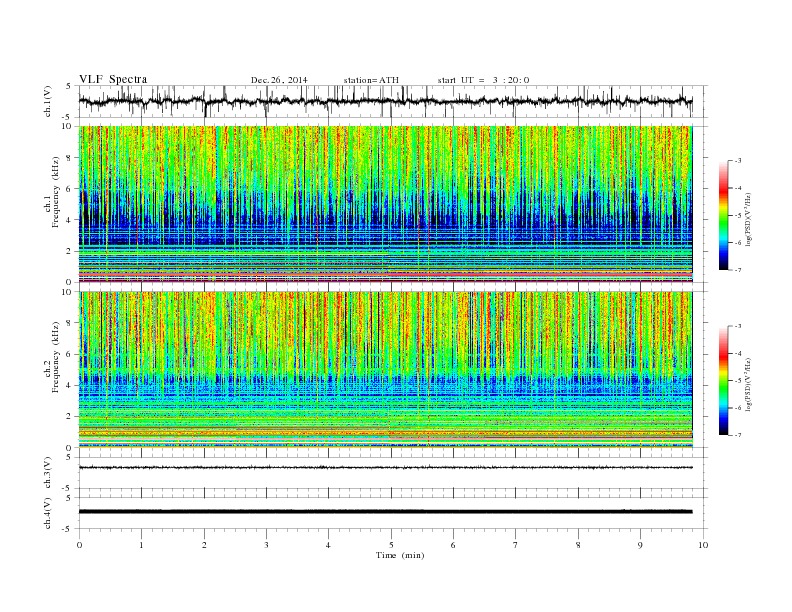Click the ch.2 spectrogram color scale bar
The image size is (792, 612).
click(x=723, y=381)
